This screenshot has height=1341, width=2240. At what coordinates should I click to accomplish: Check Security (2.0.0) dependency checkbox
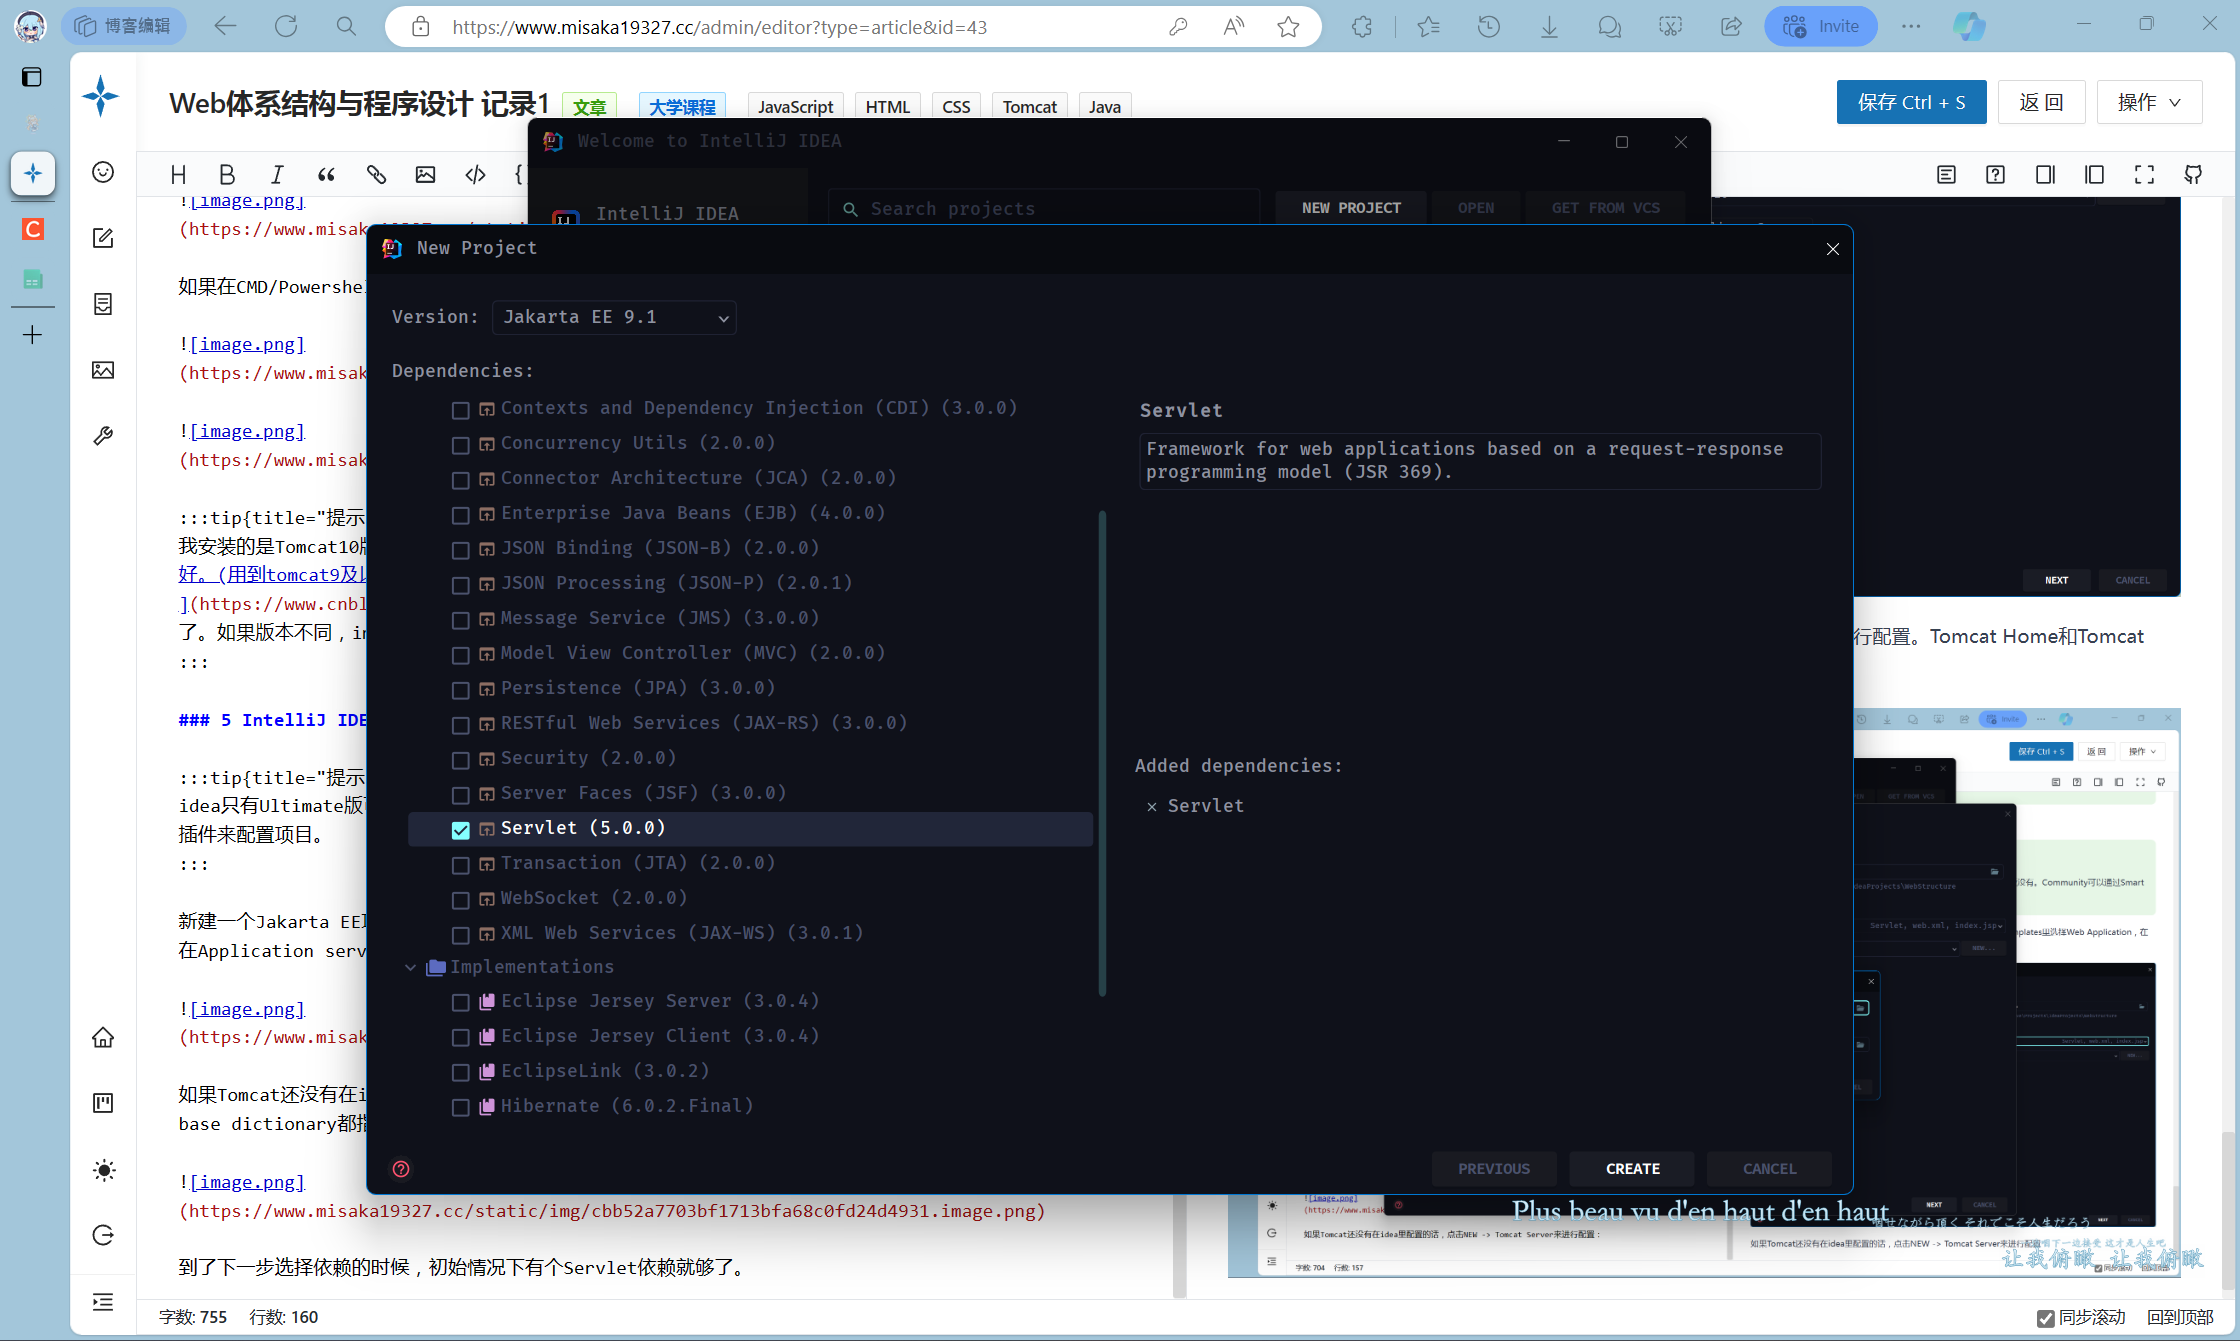(x=461, y=760)
